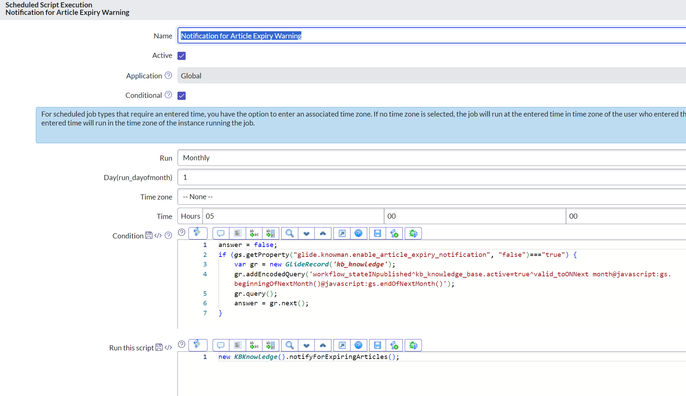Image resolution: width=686 pixels, height=396 pixels.
Task: Click help icon next to Conditional label
Action: click(168, 95)
